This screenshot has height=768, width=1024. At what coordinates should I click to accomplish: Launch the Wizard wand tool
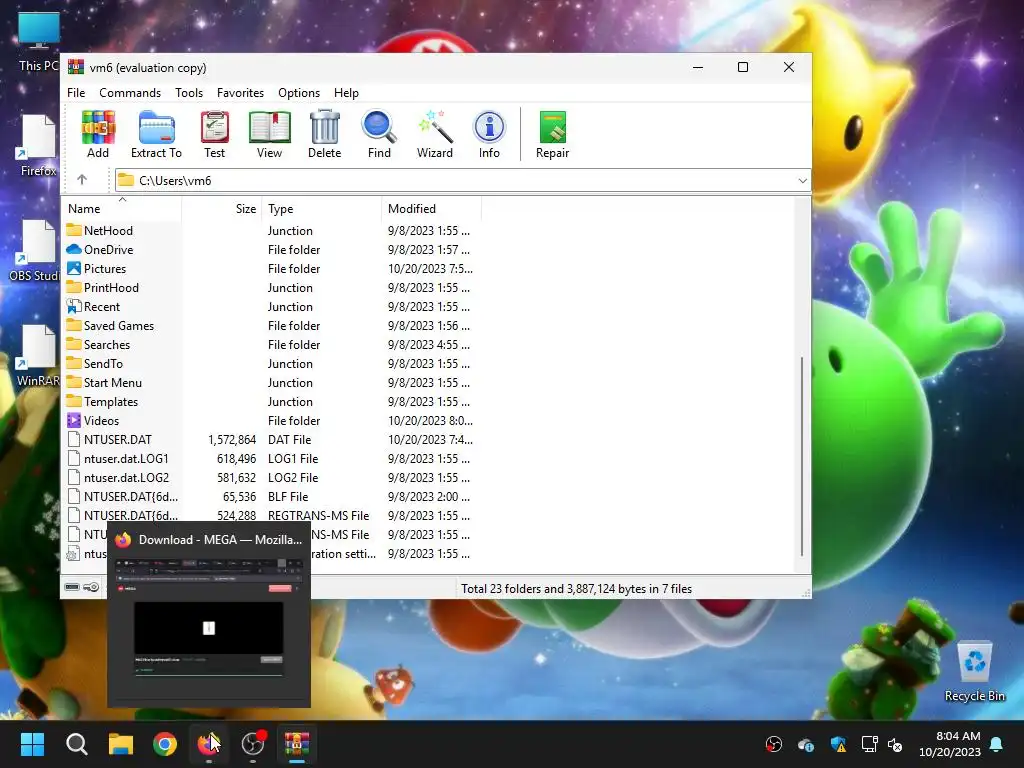coord(434,135)
